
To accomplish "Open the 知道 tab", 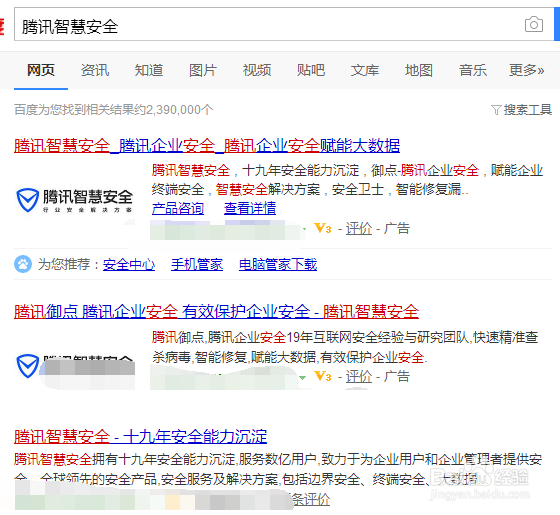I will [149, 70].
